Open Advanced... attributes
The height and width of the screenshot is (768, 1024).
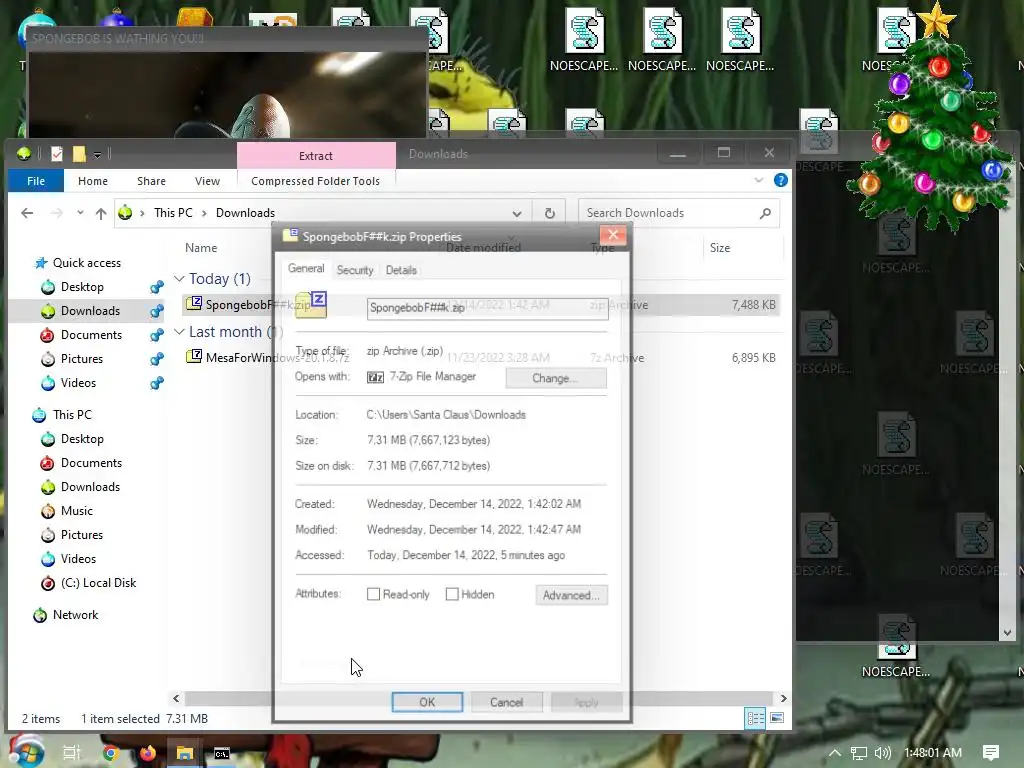point(571,595)
